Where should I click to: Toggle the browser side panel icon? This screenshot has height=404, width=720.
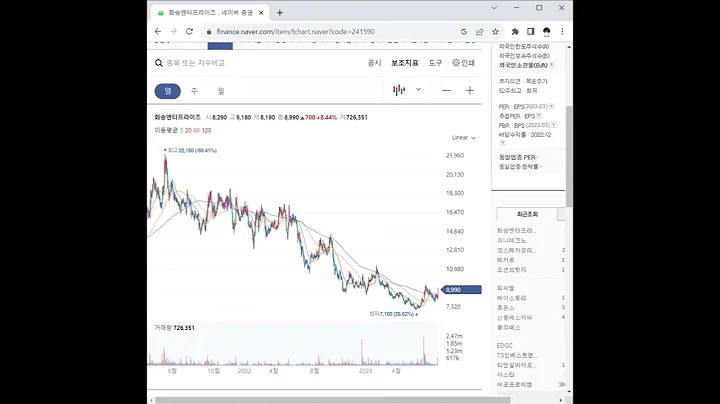point(530,32)
